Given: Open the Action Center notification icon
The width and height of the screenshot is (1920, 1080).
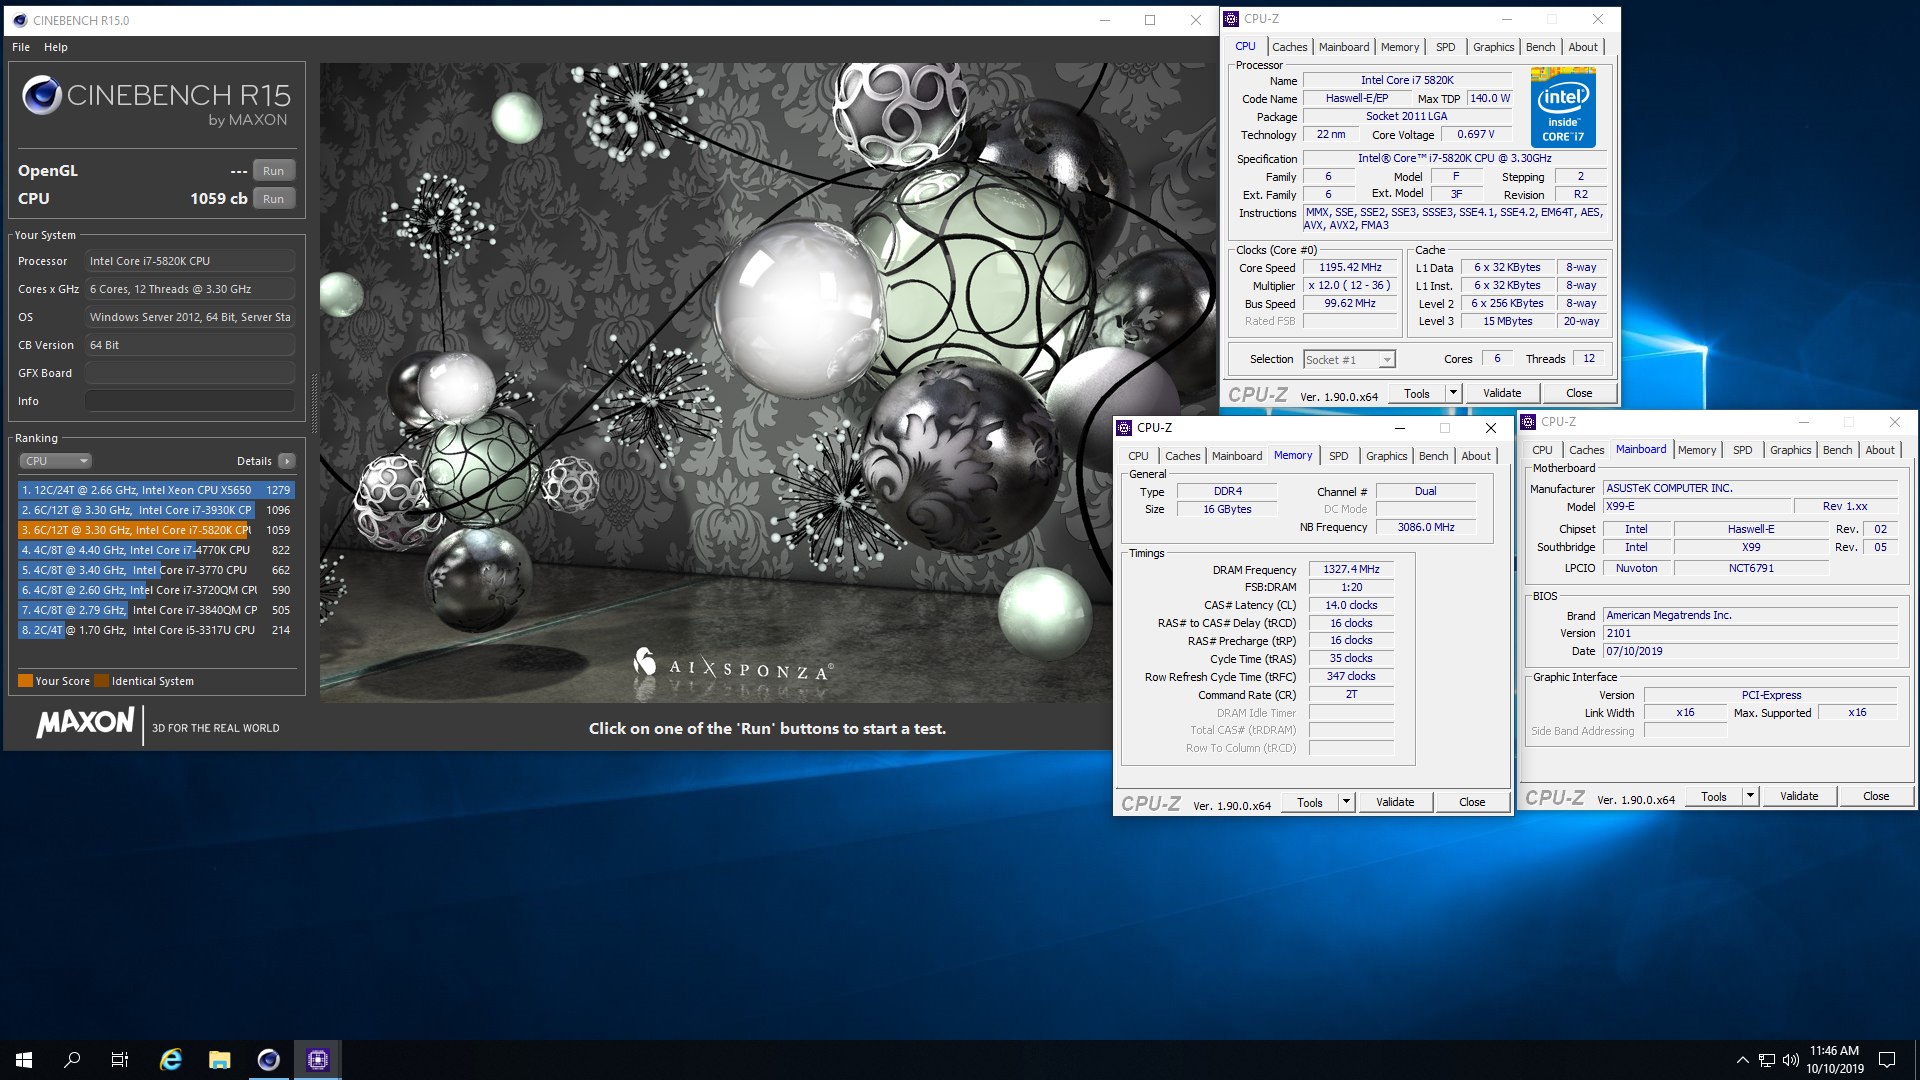Looking at the screenshot, I should pyautogui.click(x=1887, y=1060).
